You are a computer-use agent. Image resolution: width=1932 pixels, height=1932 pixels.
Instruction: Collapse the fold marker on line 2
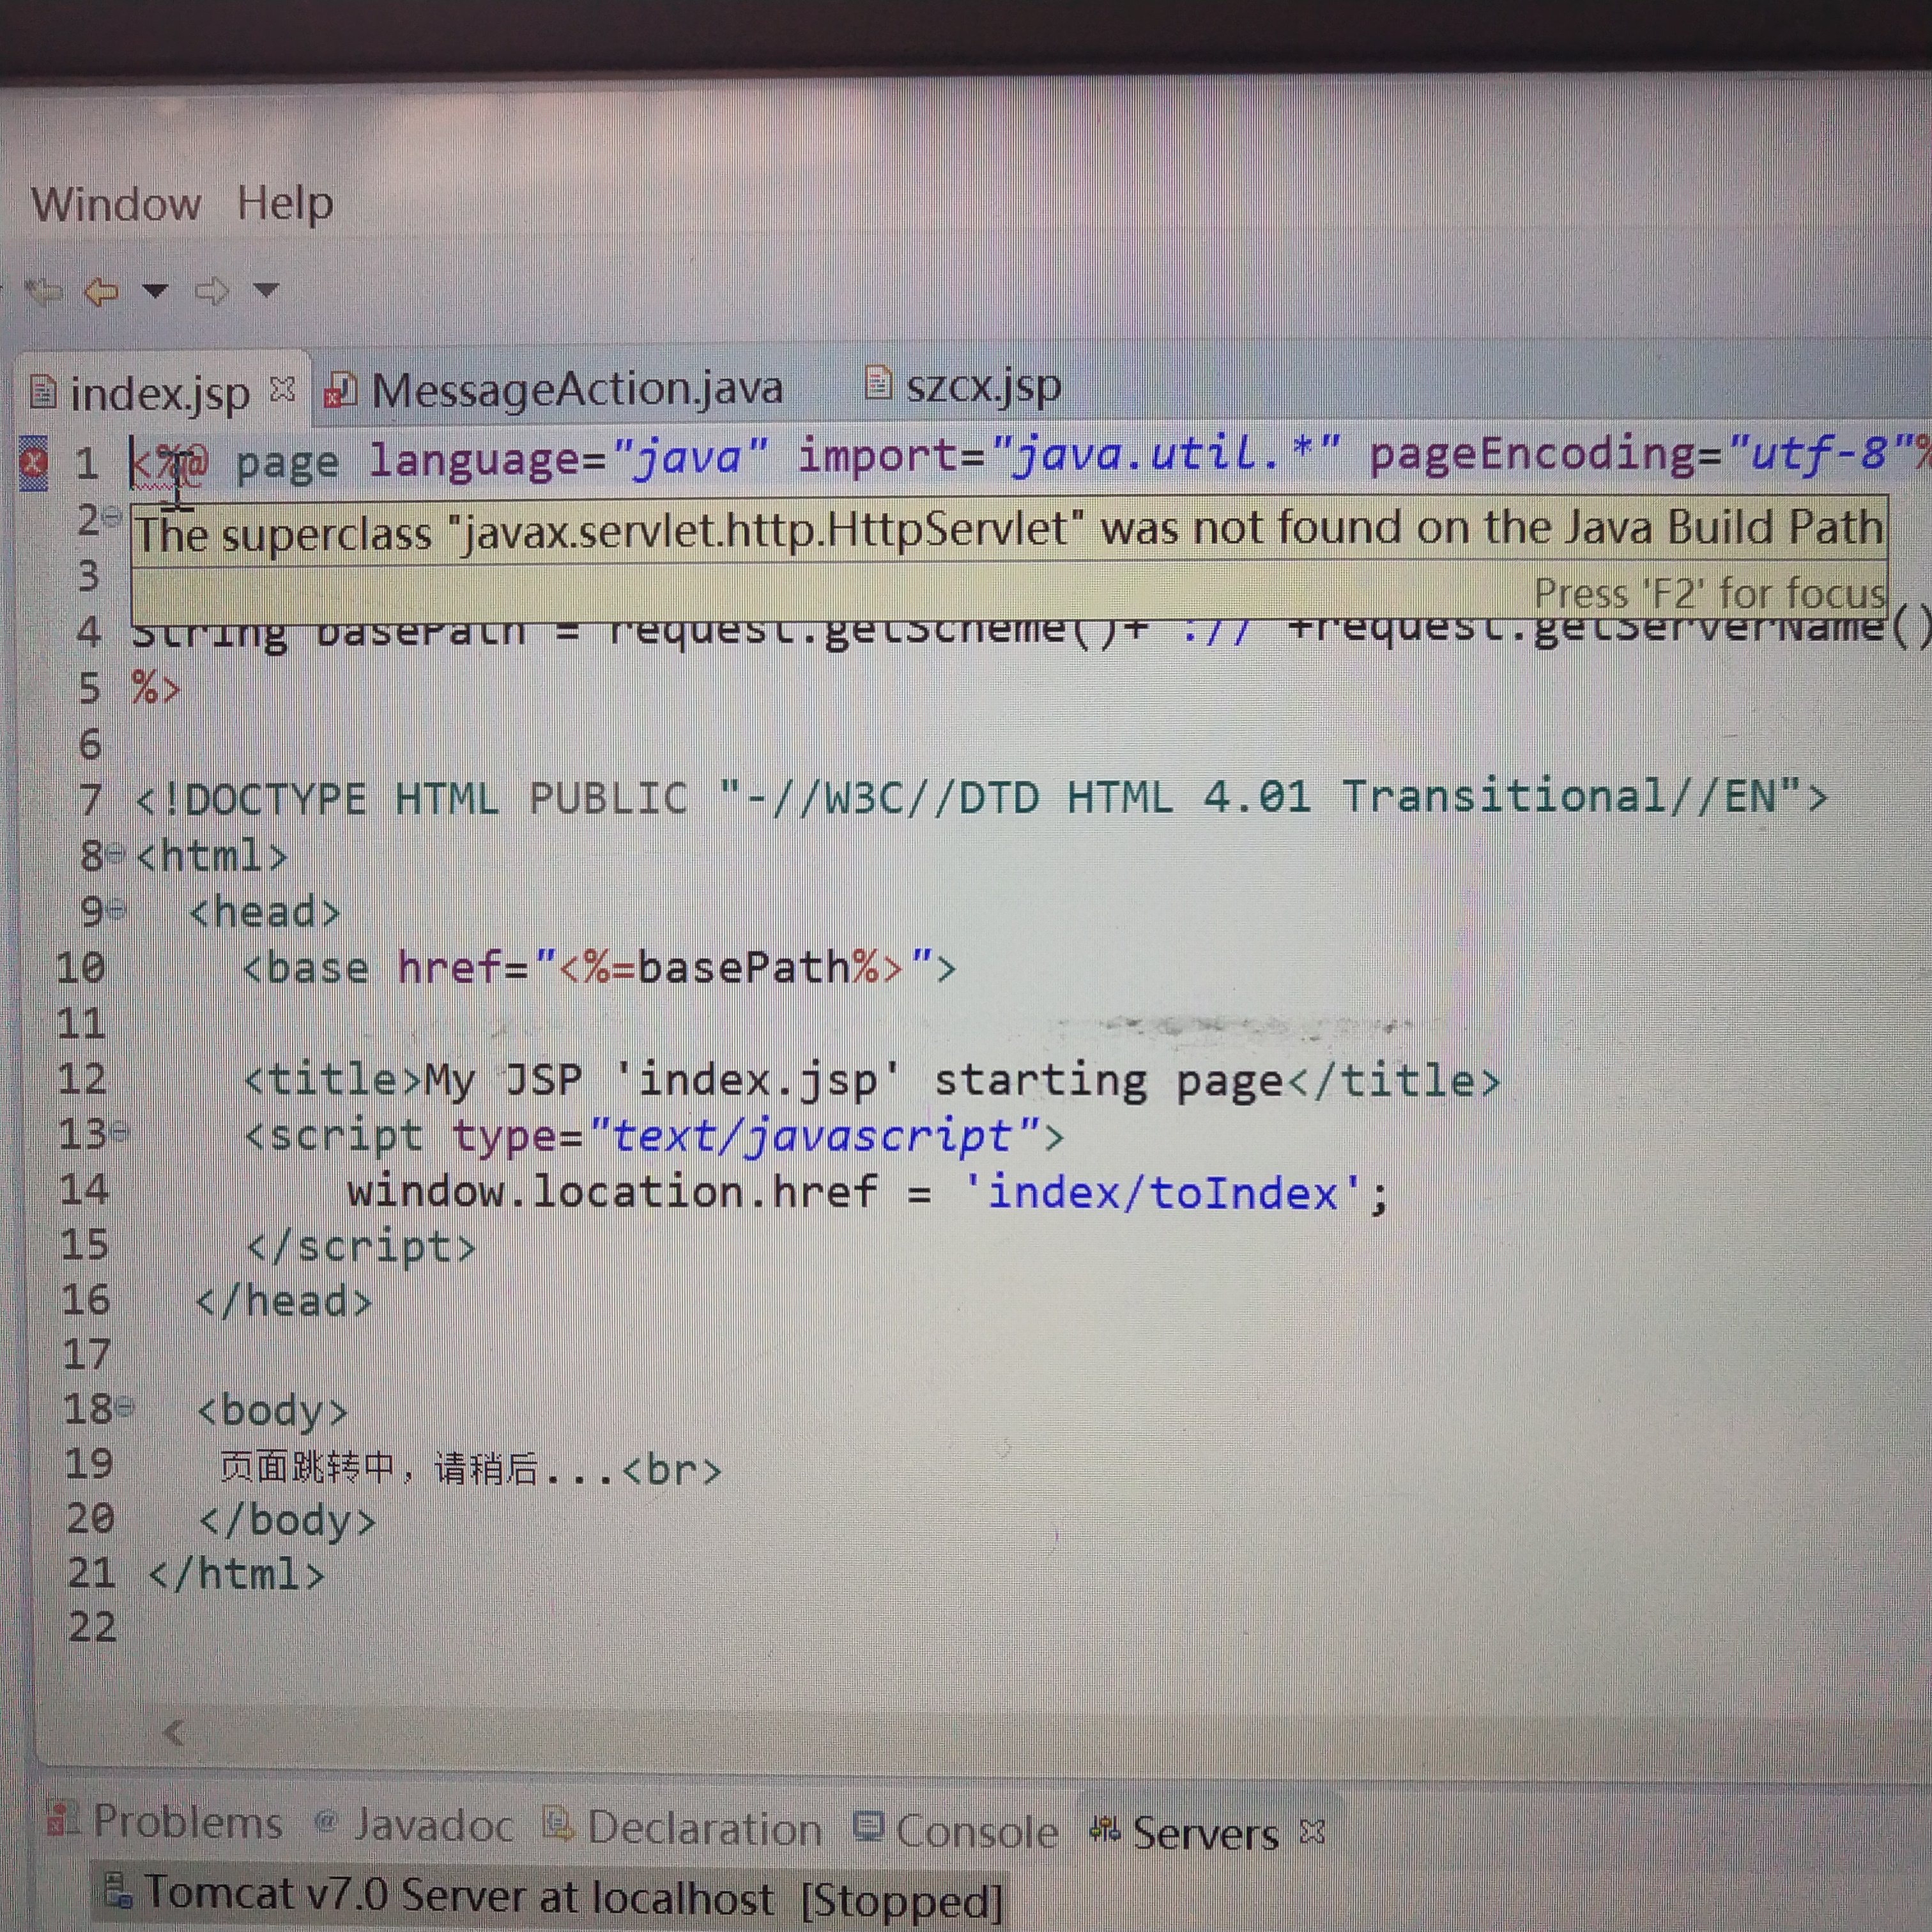tap(113, 517)
